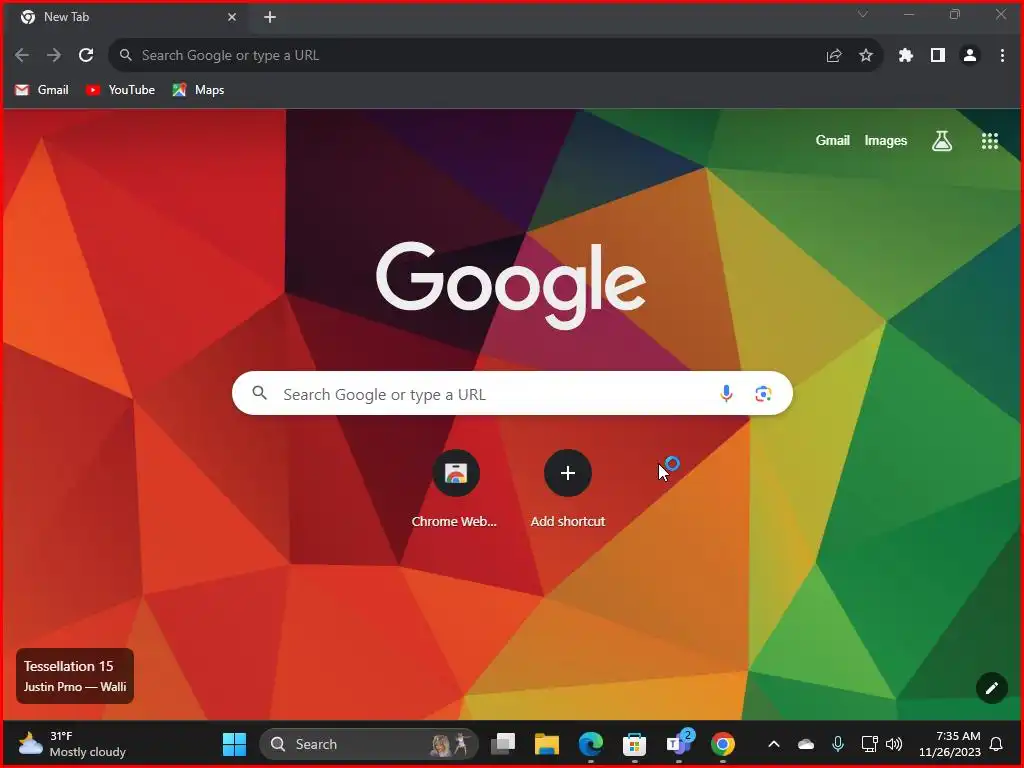
Task: Open Task View on taskbar
Action: tap(503, 744)
